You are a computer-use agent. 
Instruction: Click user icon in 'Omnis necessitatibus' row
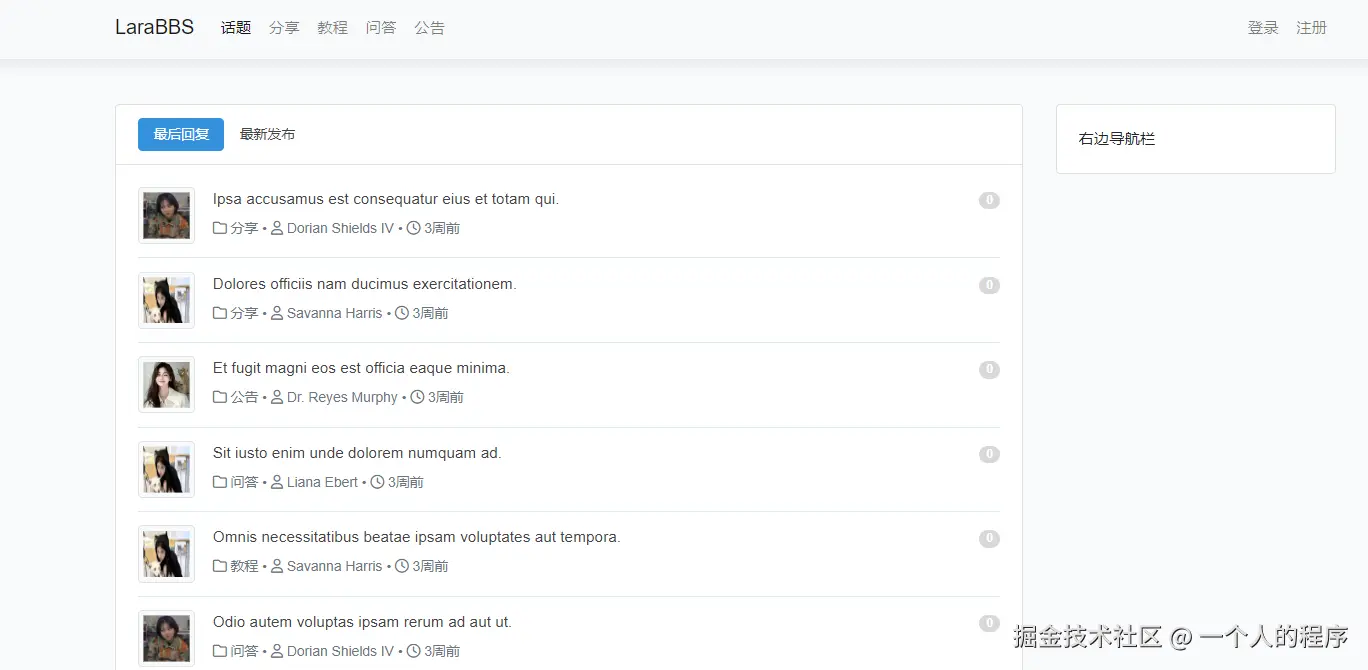[277, 566]
